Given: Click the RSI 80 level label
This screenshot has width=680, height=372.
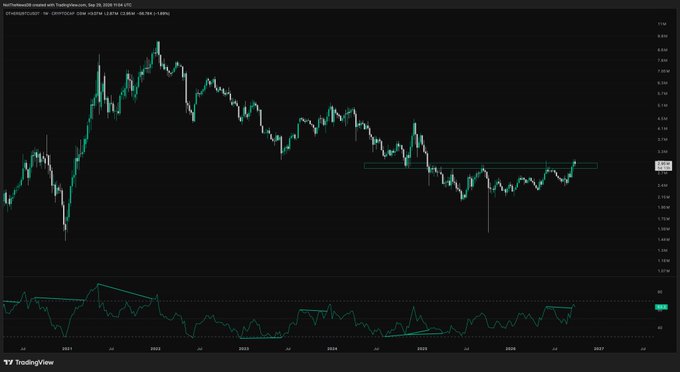Looking at the screenshot, I should pyautogui.click(x=660, y=292).
